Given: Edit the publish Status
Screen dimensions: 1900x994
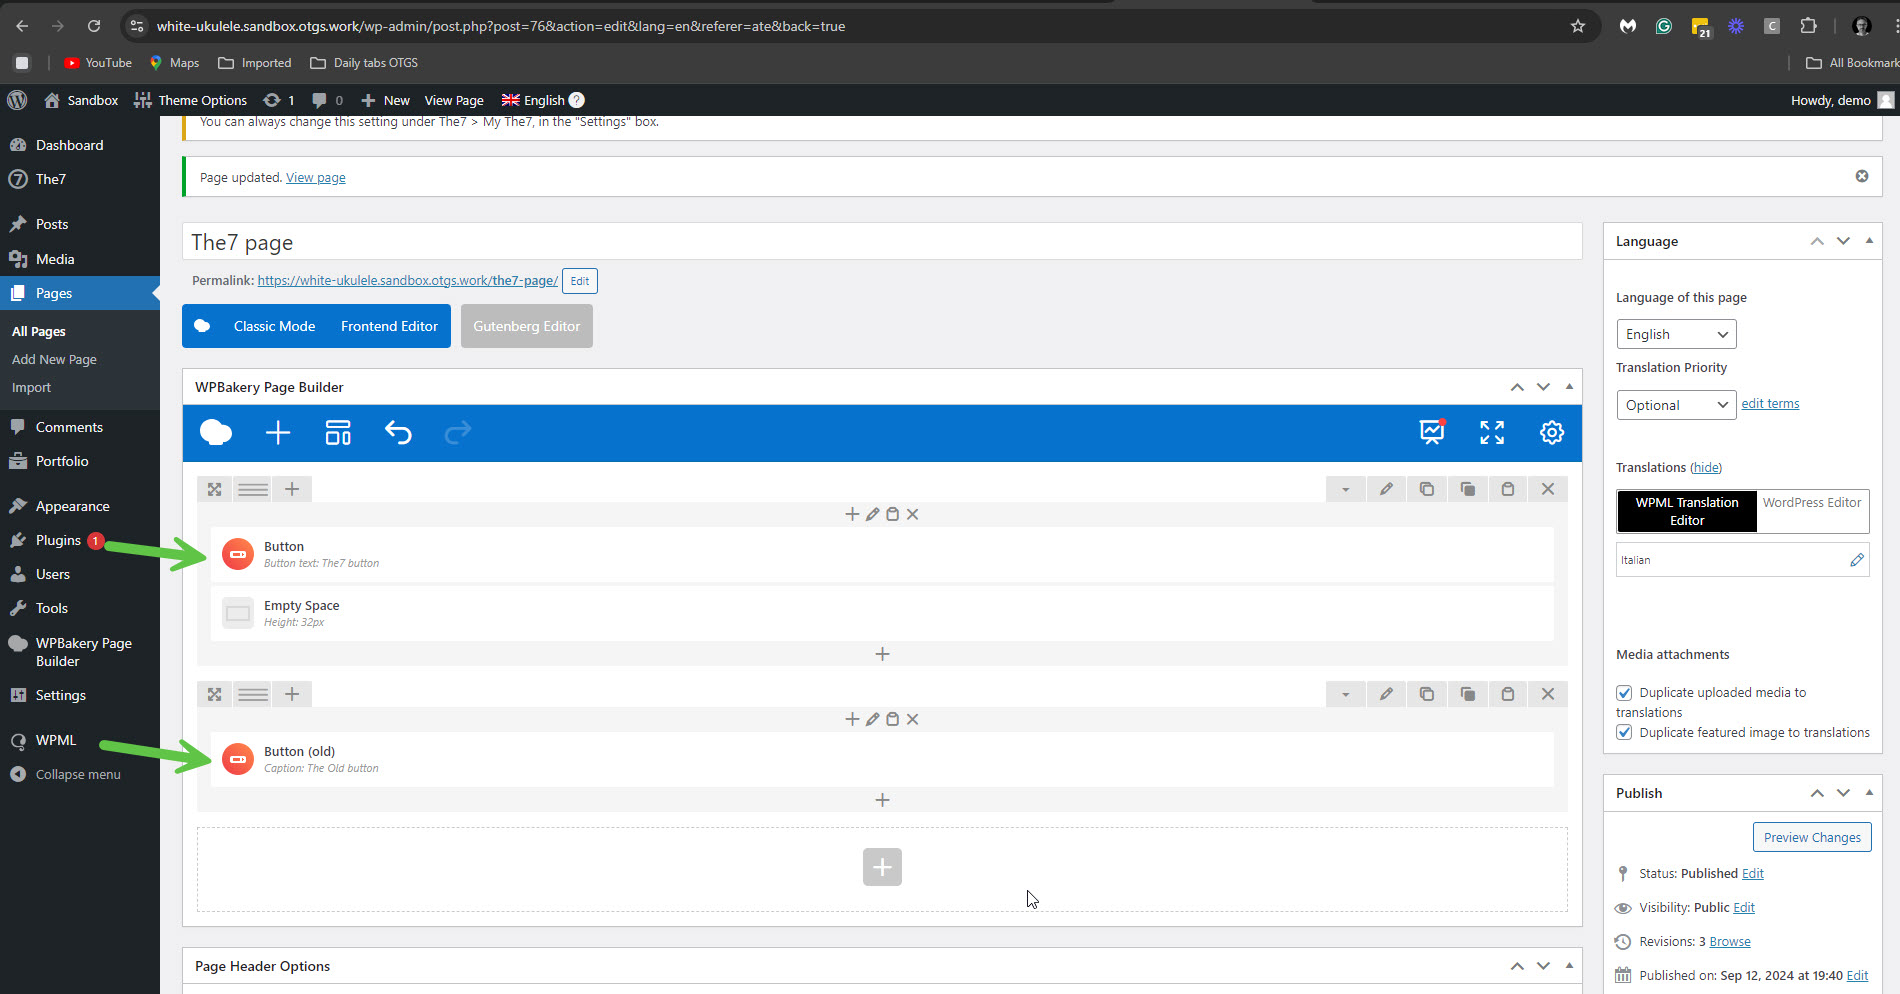Looking at the screenshot, I should pos(1753,874).
